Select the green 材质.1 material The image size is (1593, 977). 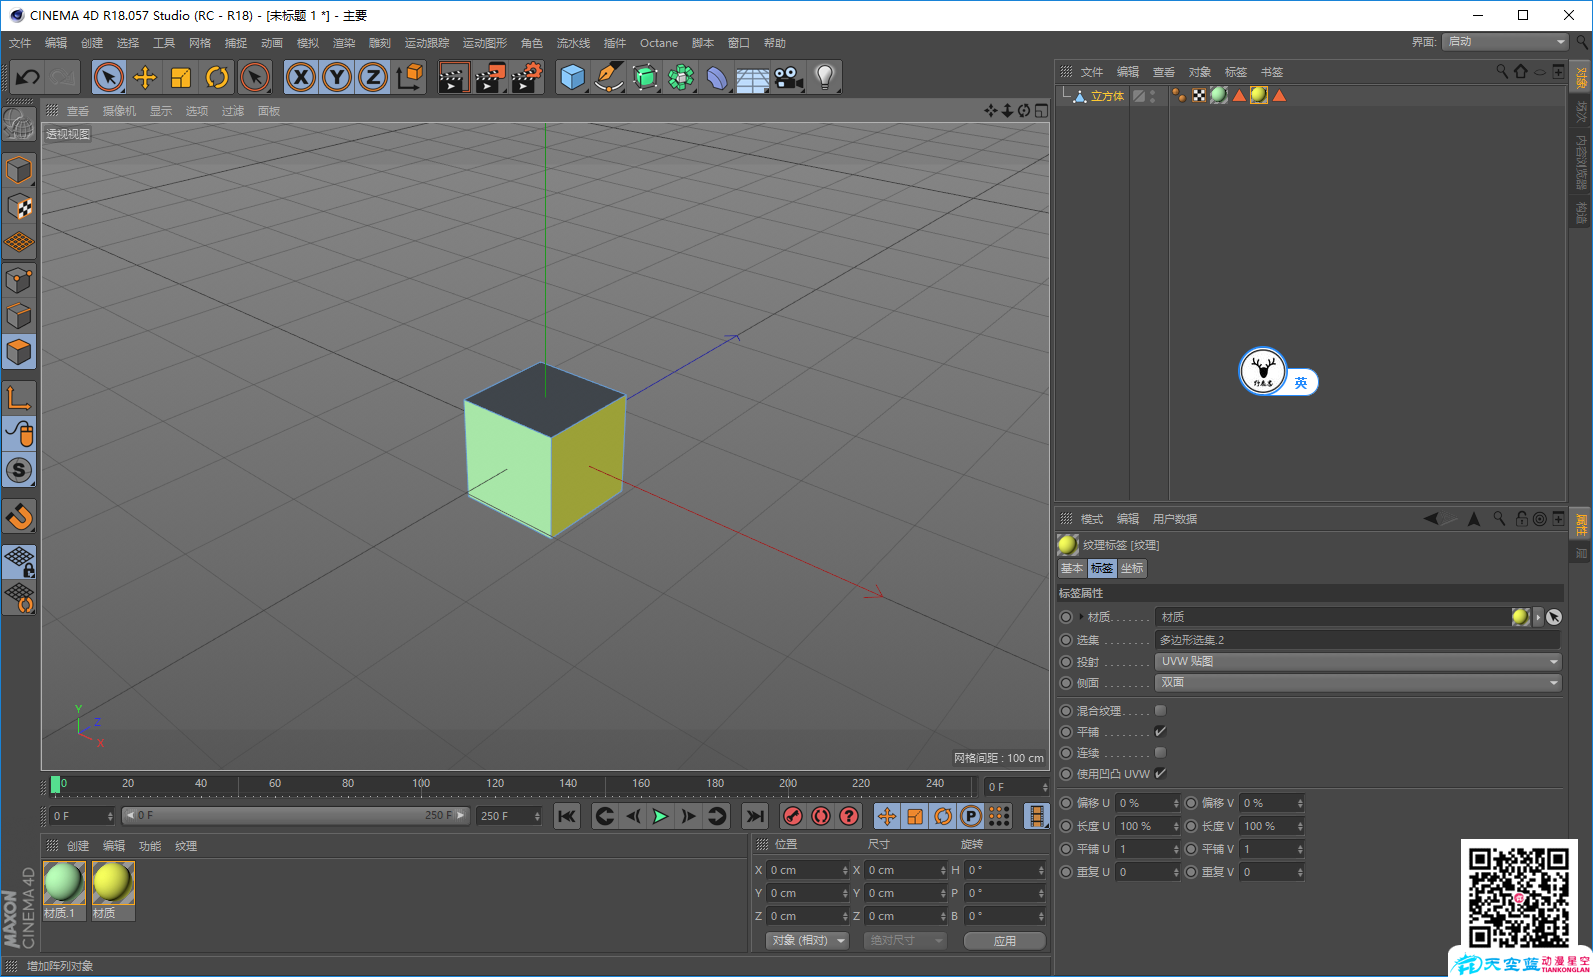pos(64,890)
